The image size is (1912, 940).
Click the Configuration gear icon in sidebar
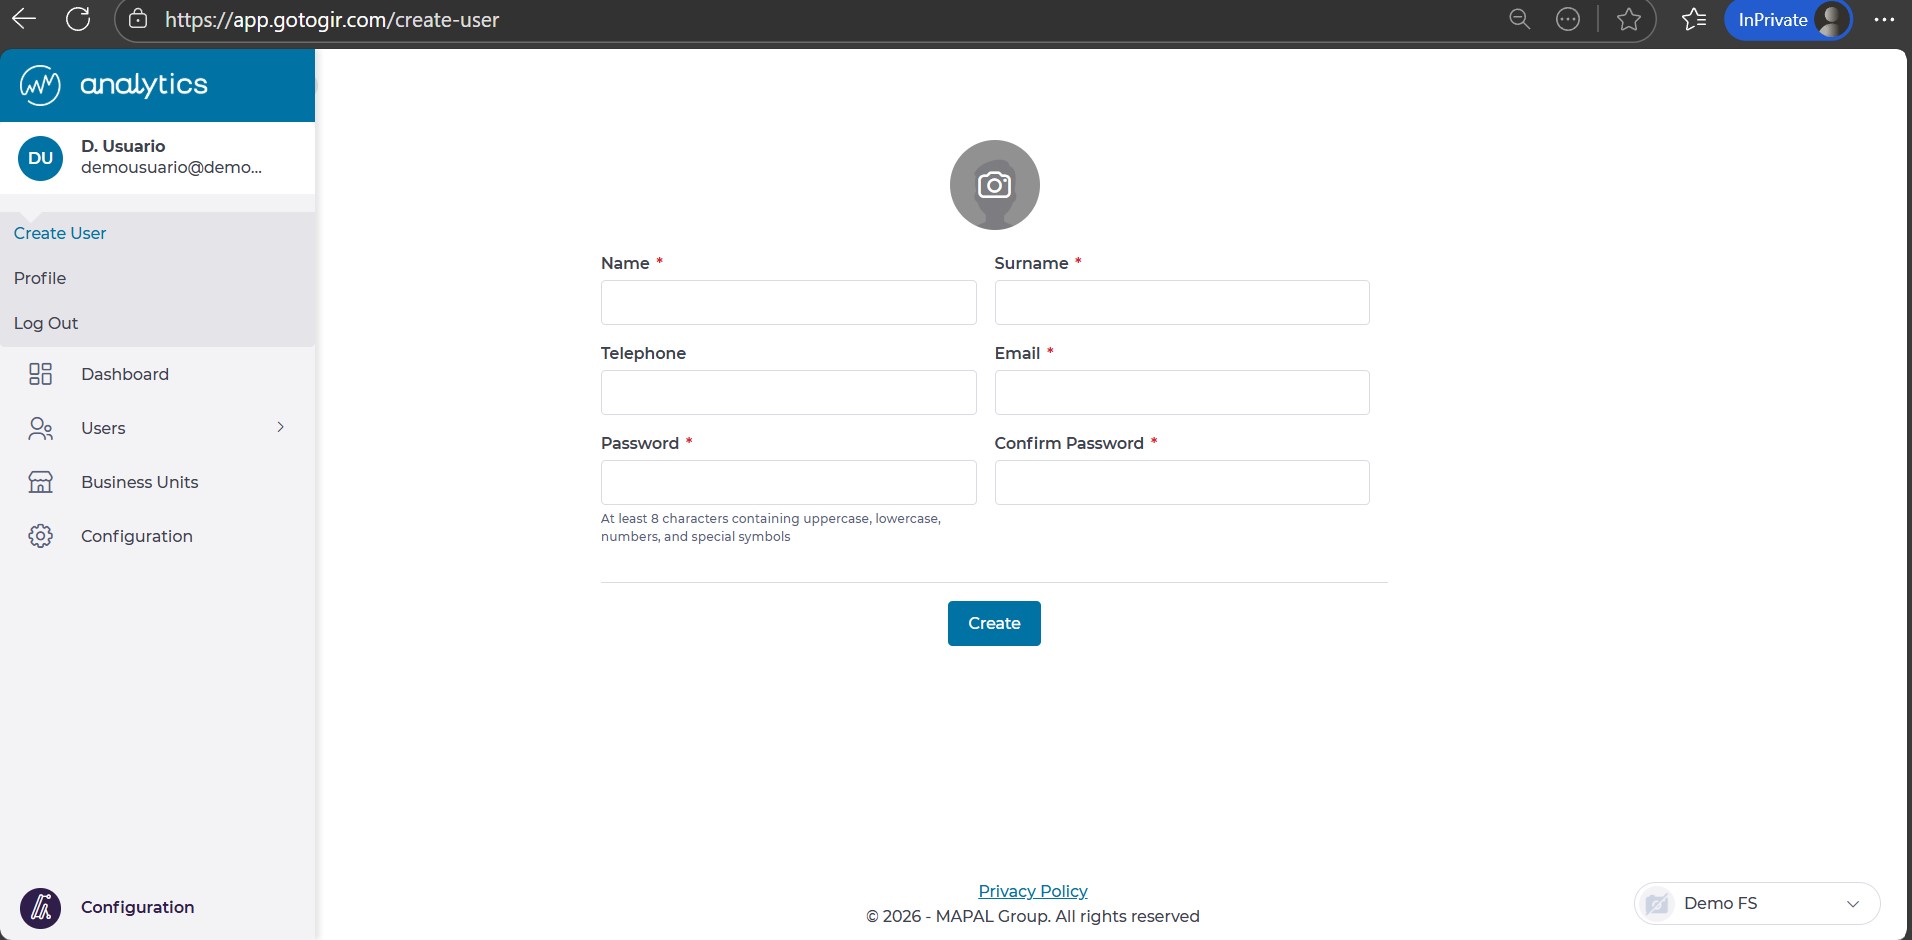pyautogui.click(x=40, y=536)
